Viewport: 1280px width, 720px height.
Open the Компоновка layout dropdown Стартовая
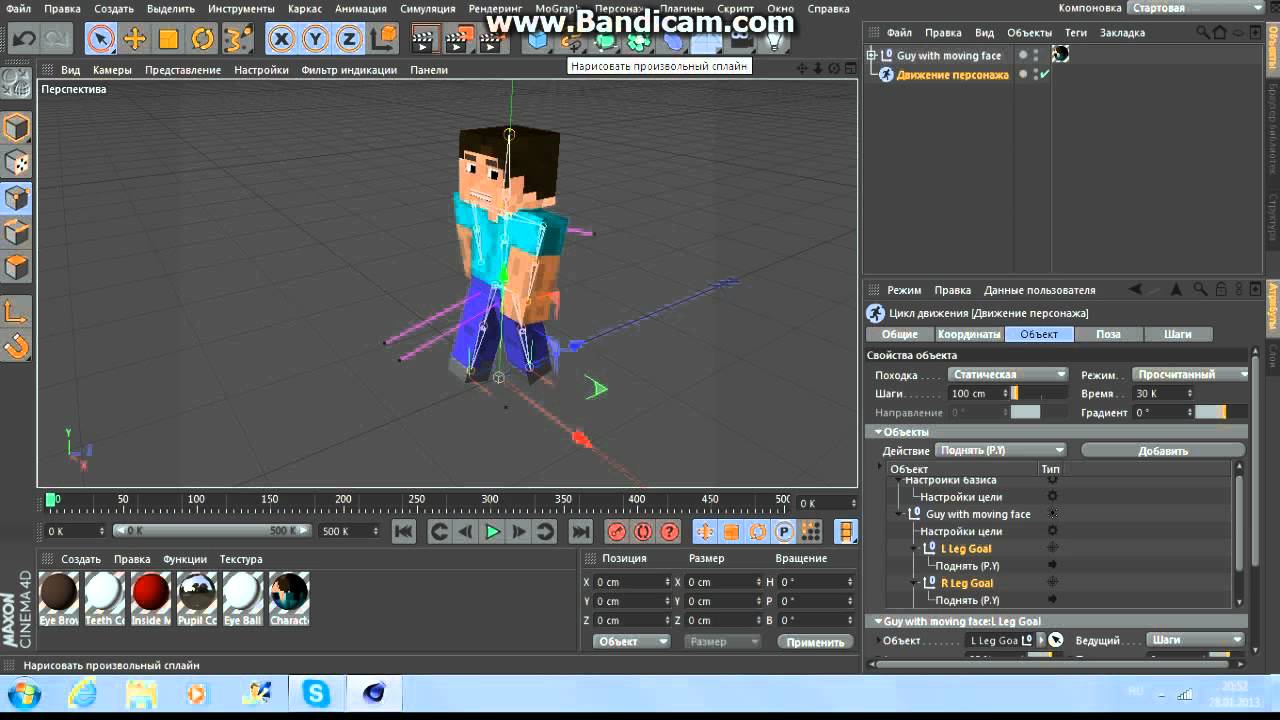coord(1197,8)
